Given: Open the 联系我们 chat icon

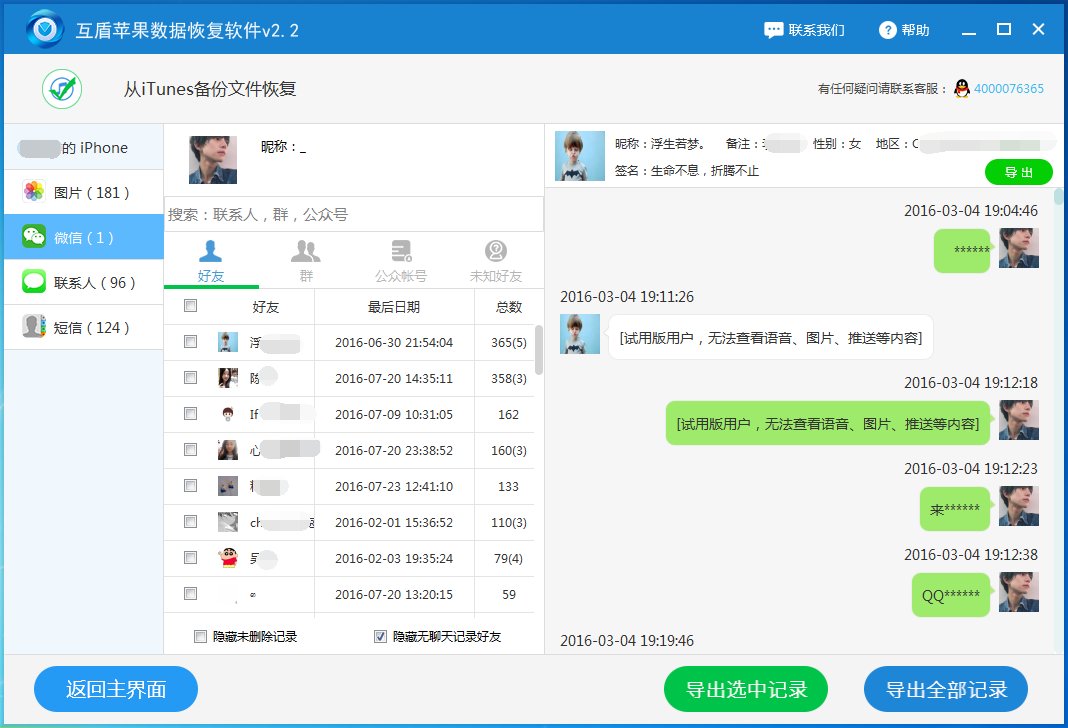Looking at the screenshot, I should click(x=774, y=30).
